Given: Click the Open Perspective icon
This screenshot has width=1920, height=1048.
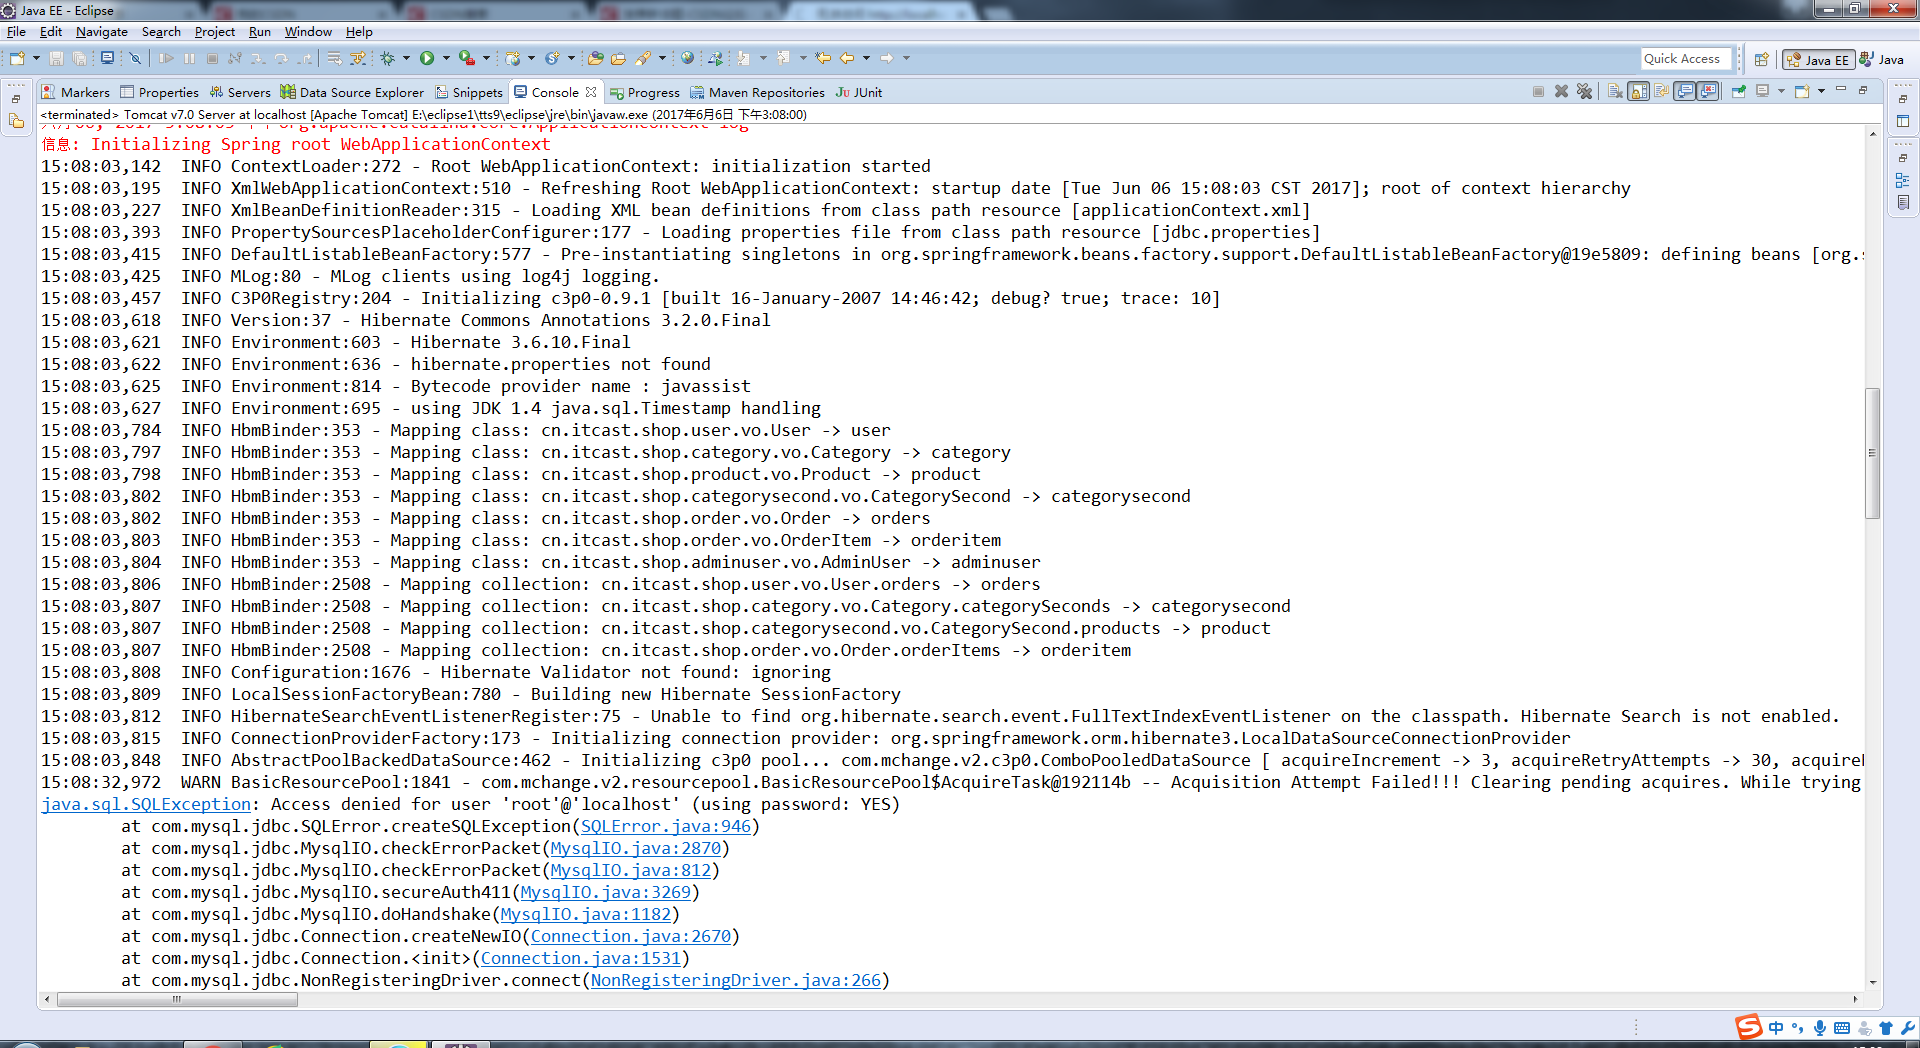Looking at the screenshot, I should click(1762, 59).
